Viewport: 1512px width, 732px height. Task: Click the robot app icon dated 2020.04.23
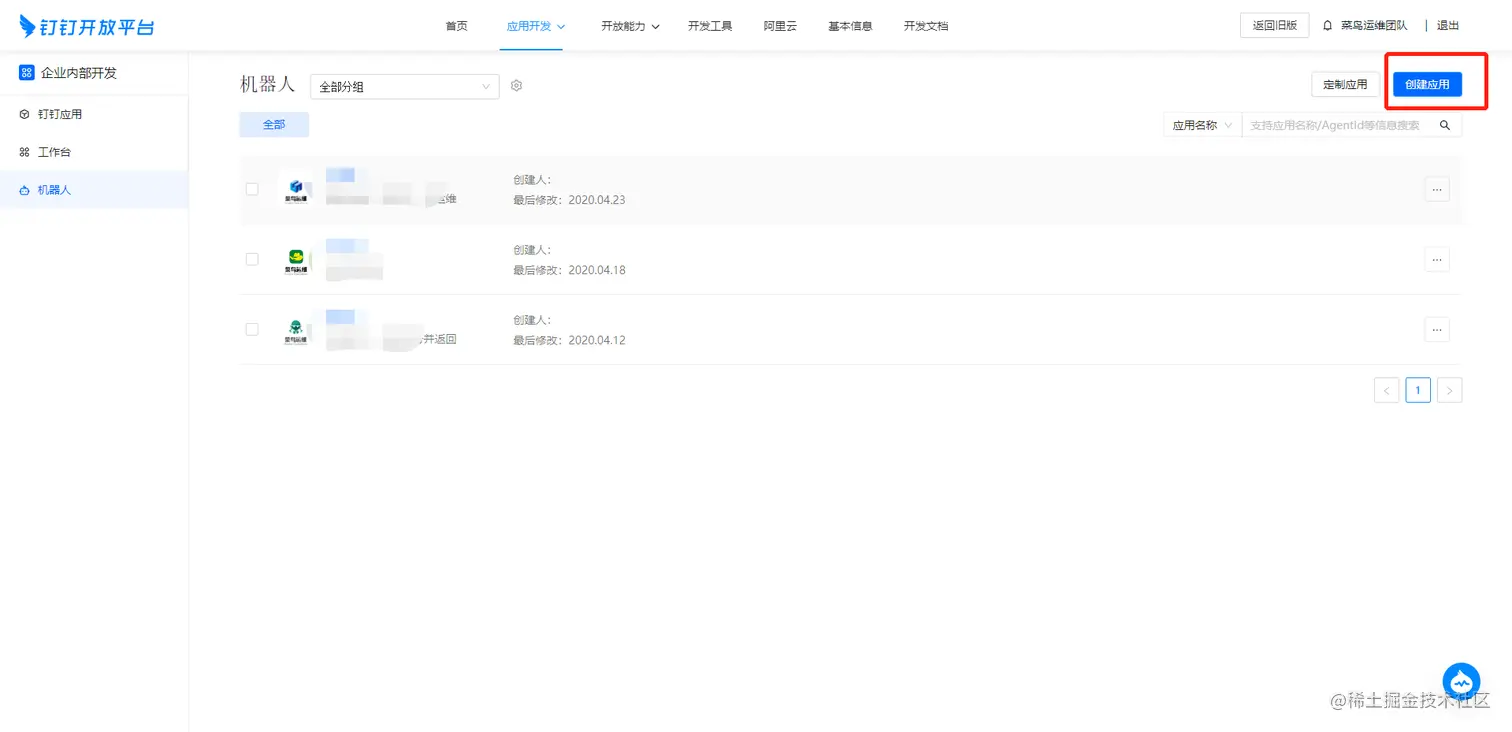point(296,188)
